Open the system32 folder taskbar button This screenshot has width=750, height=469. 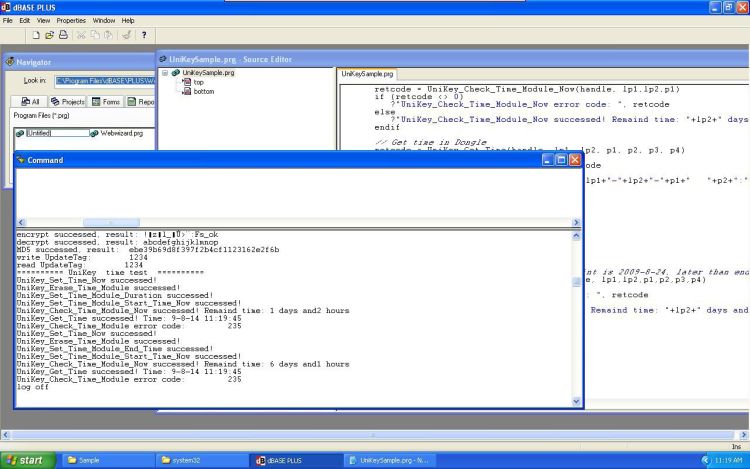coord(201,460)
